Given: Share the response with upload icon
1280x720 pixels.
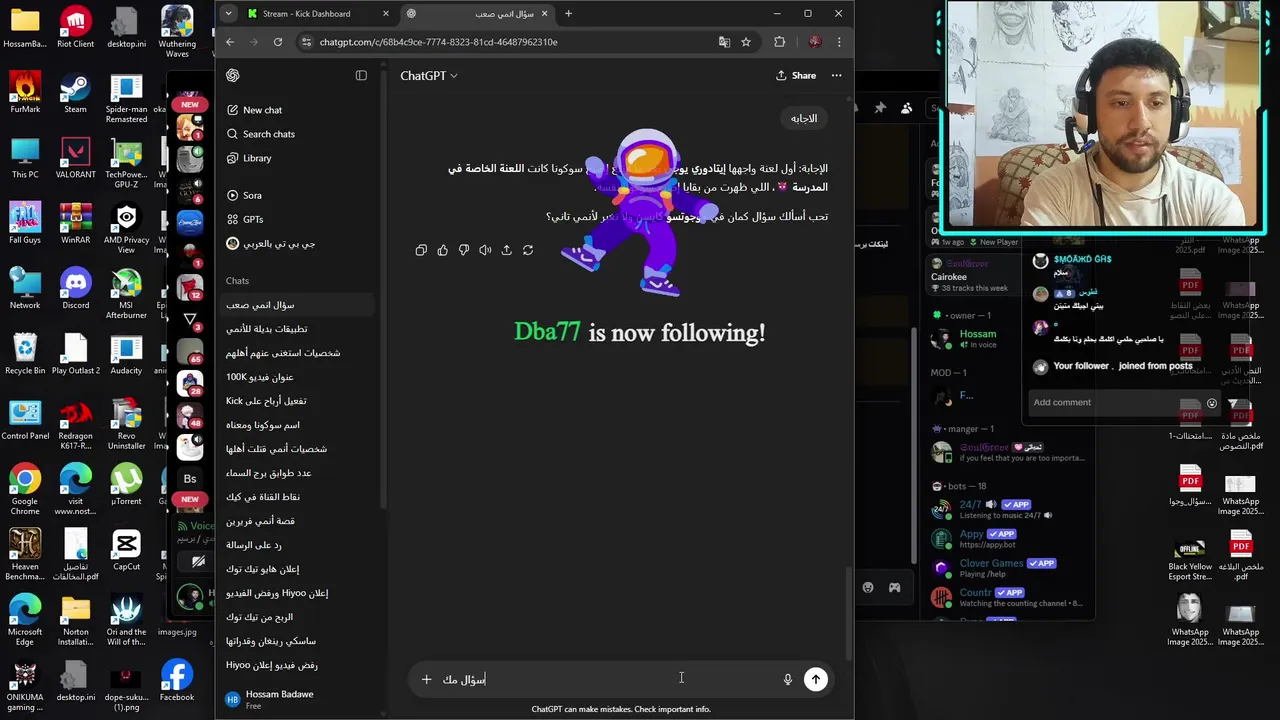Looking at the screenshot, I should [506, 250].
